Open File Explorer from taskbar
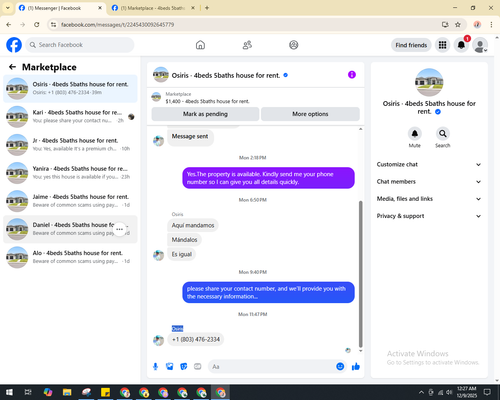This screenshot has width=500, height=400. tap(67, 392)
